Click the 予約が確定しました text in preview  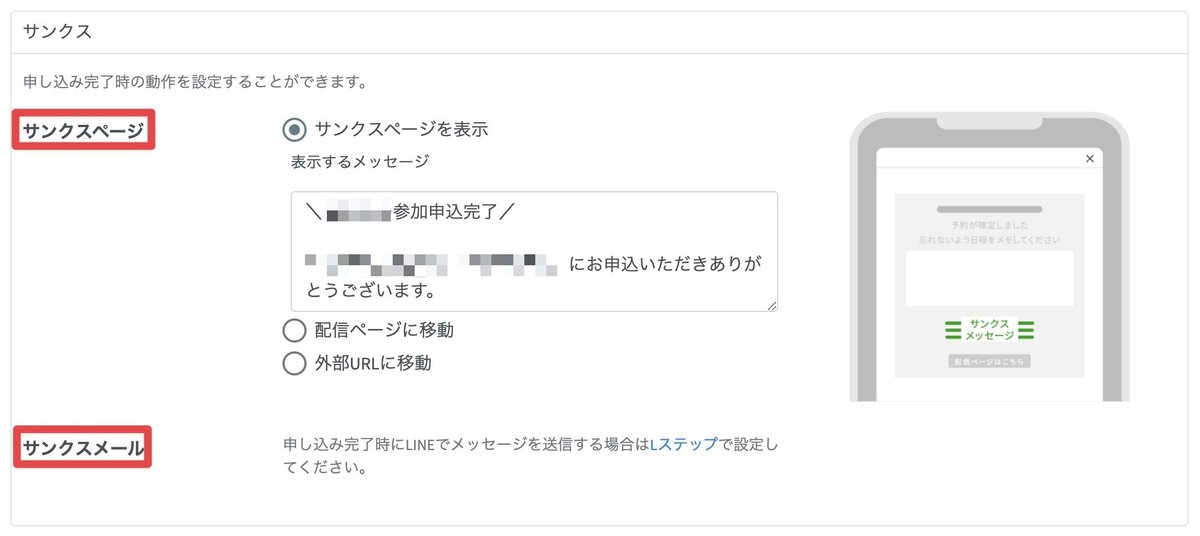[989, 227]
